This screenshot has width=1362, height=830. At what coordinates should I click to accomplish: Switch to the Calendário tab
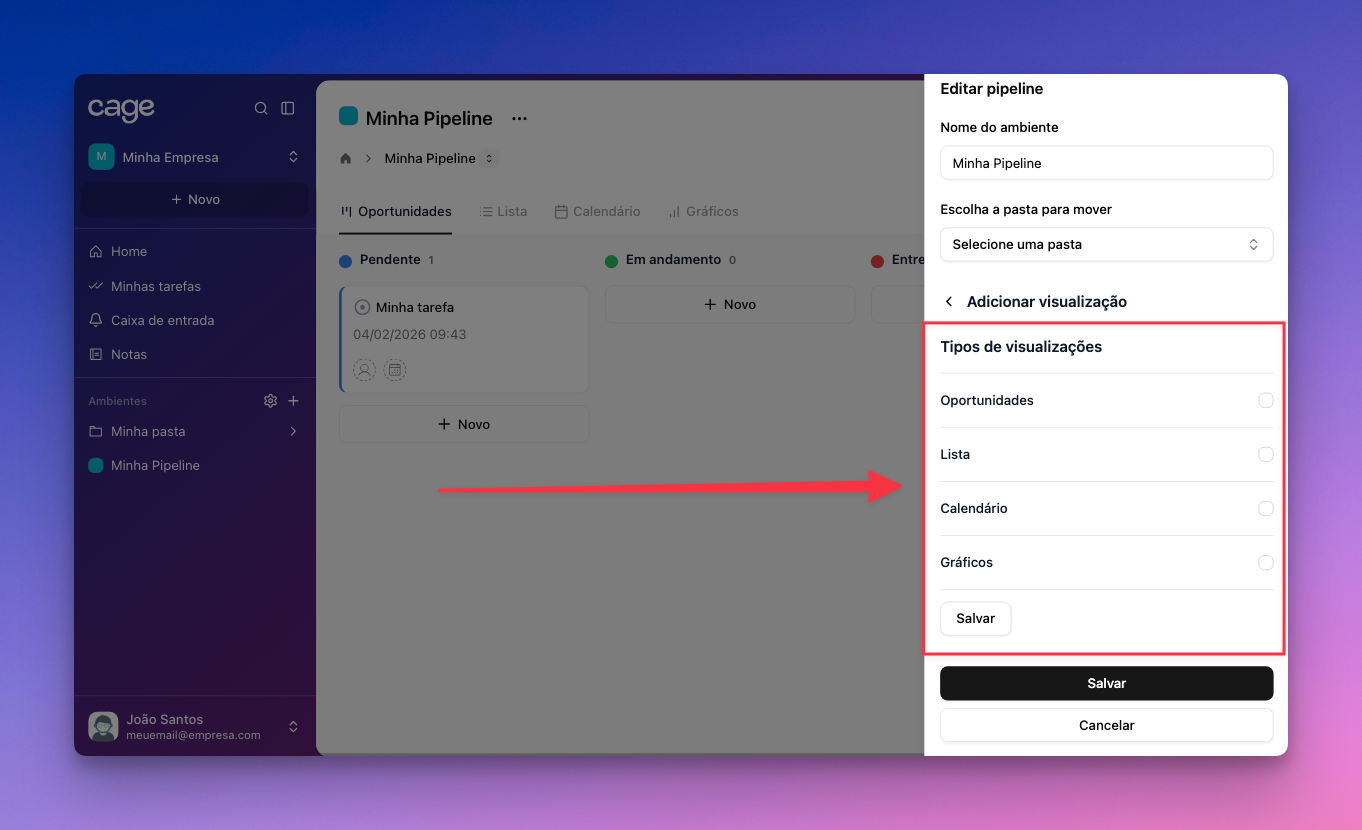tap(598, 212)
